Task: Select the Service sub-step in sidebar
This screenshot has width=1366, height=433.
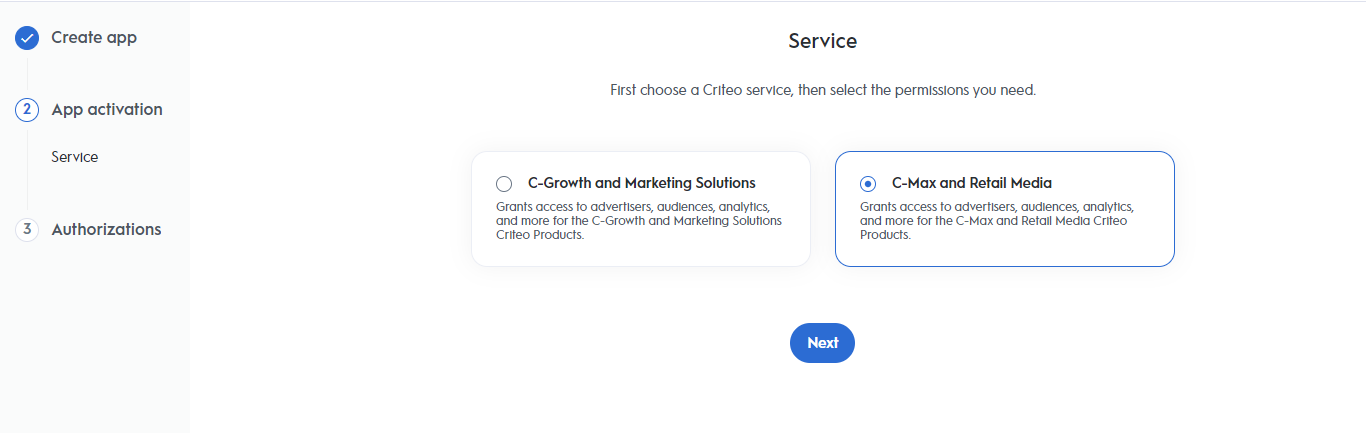Action: [75, 157]
